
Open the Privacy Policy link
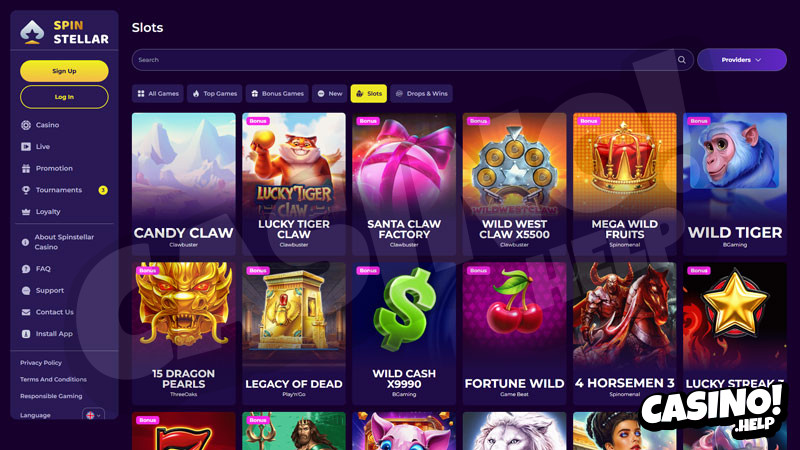(x=41, y=363)
